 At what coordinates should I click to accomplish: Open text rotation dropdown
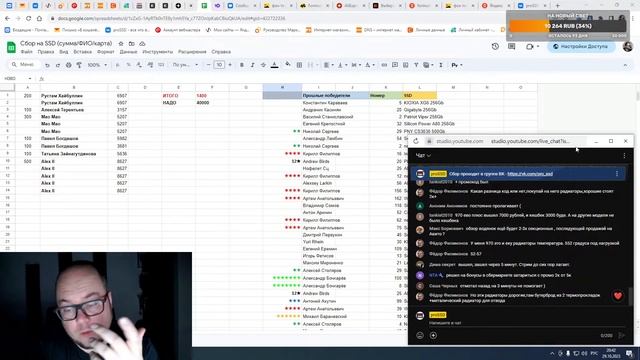point(369,65)
